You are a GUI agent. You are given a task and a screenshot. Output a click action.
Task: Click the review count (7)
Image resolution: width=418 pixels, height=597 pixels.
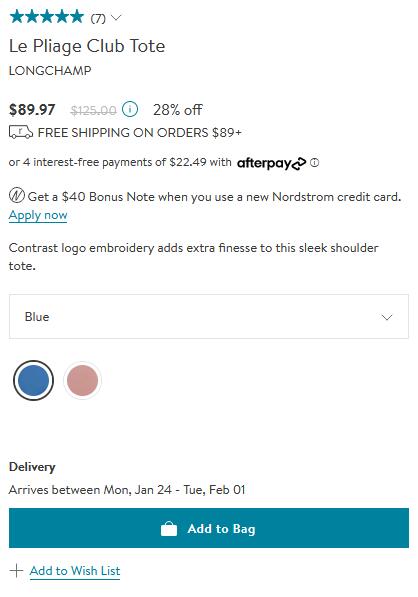coord(98,18)
